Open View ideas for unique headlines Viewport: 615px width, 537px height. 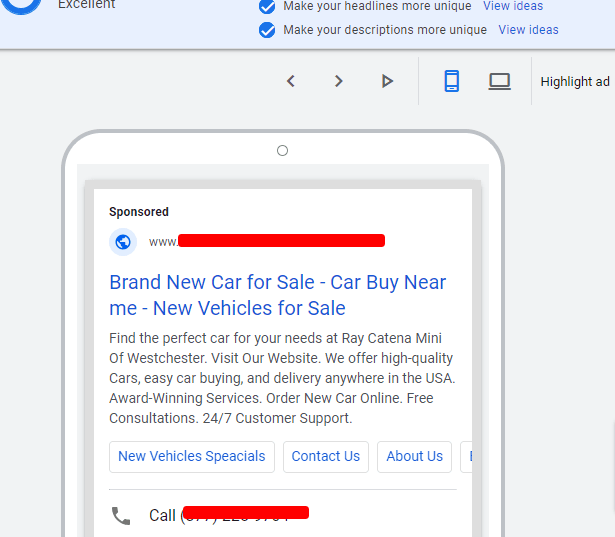click(513, 6)
